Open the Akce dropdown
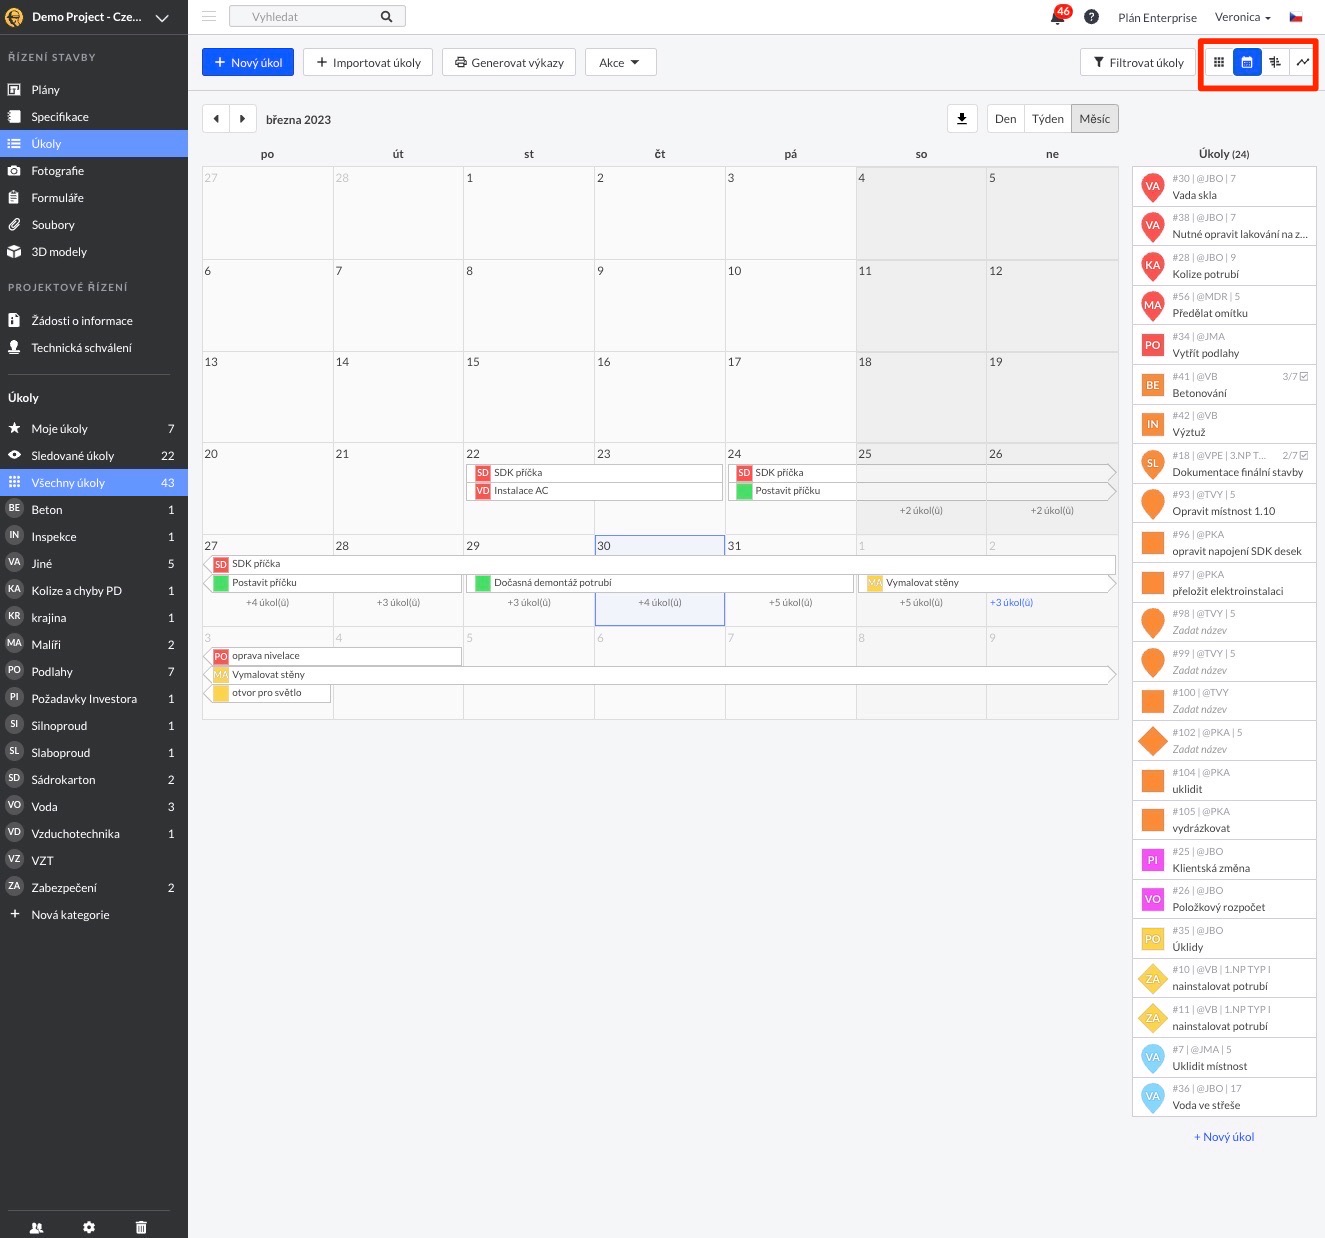This screenshot has height=1238, width=1325. coord(620,62)
